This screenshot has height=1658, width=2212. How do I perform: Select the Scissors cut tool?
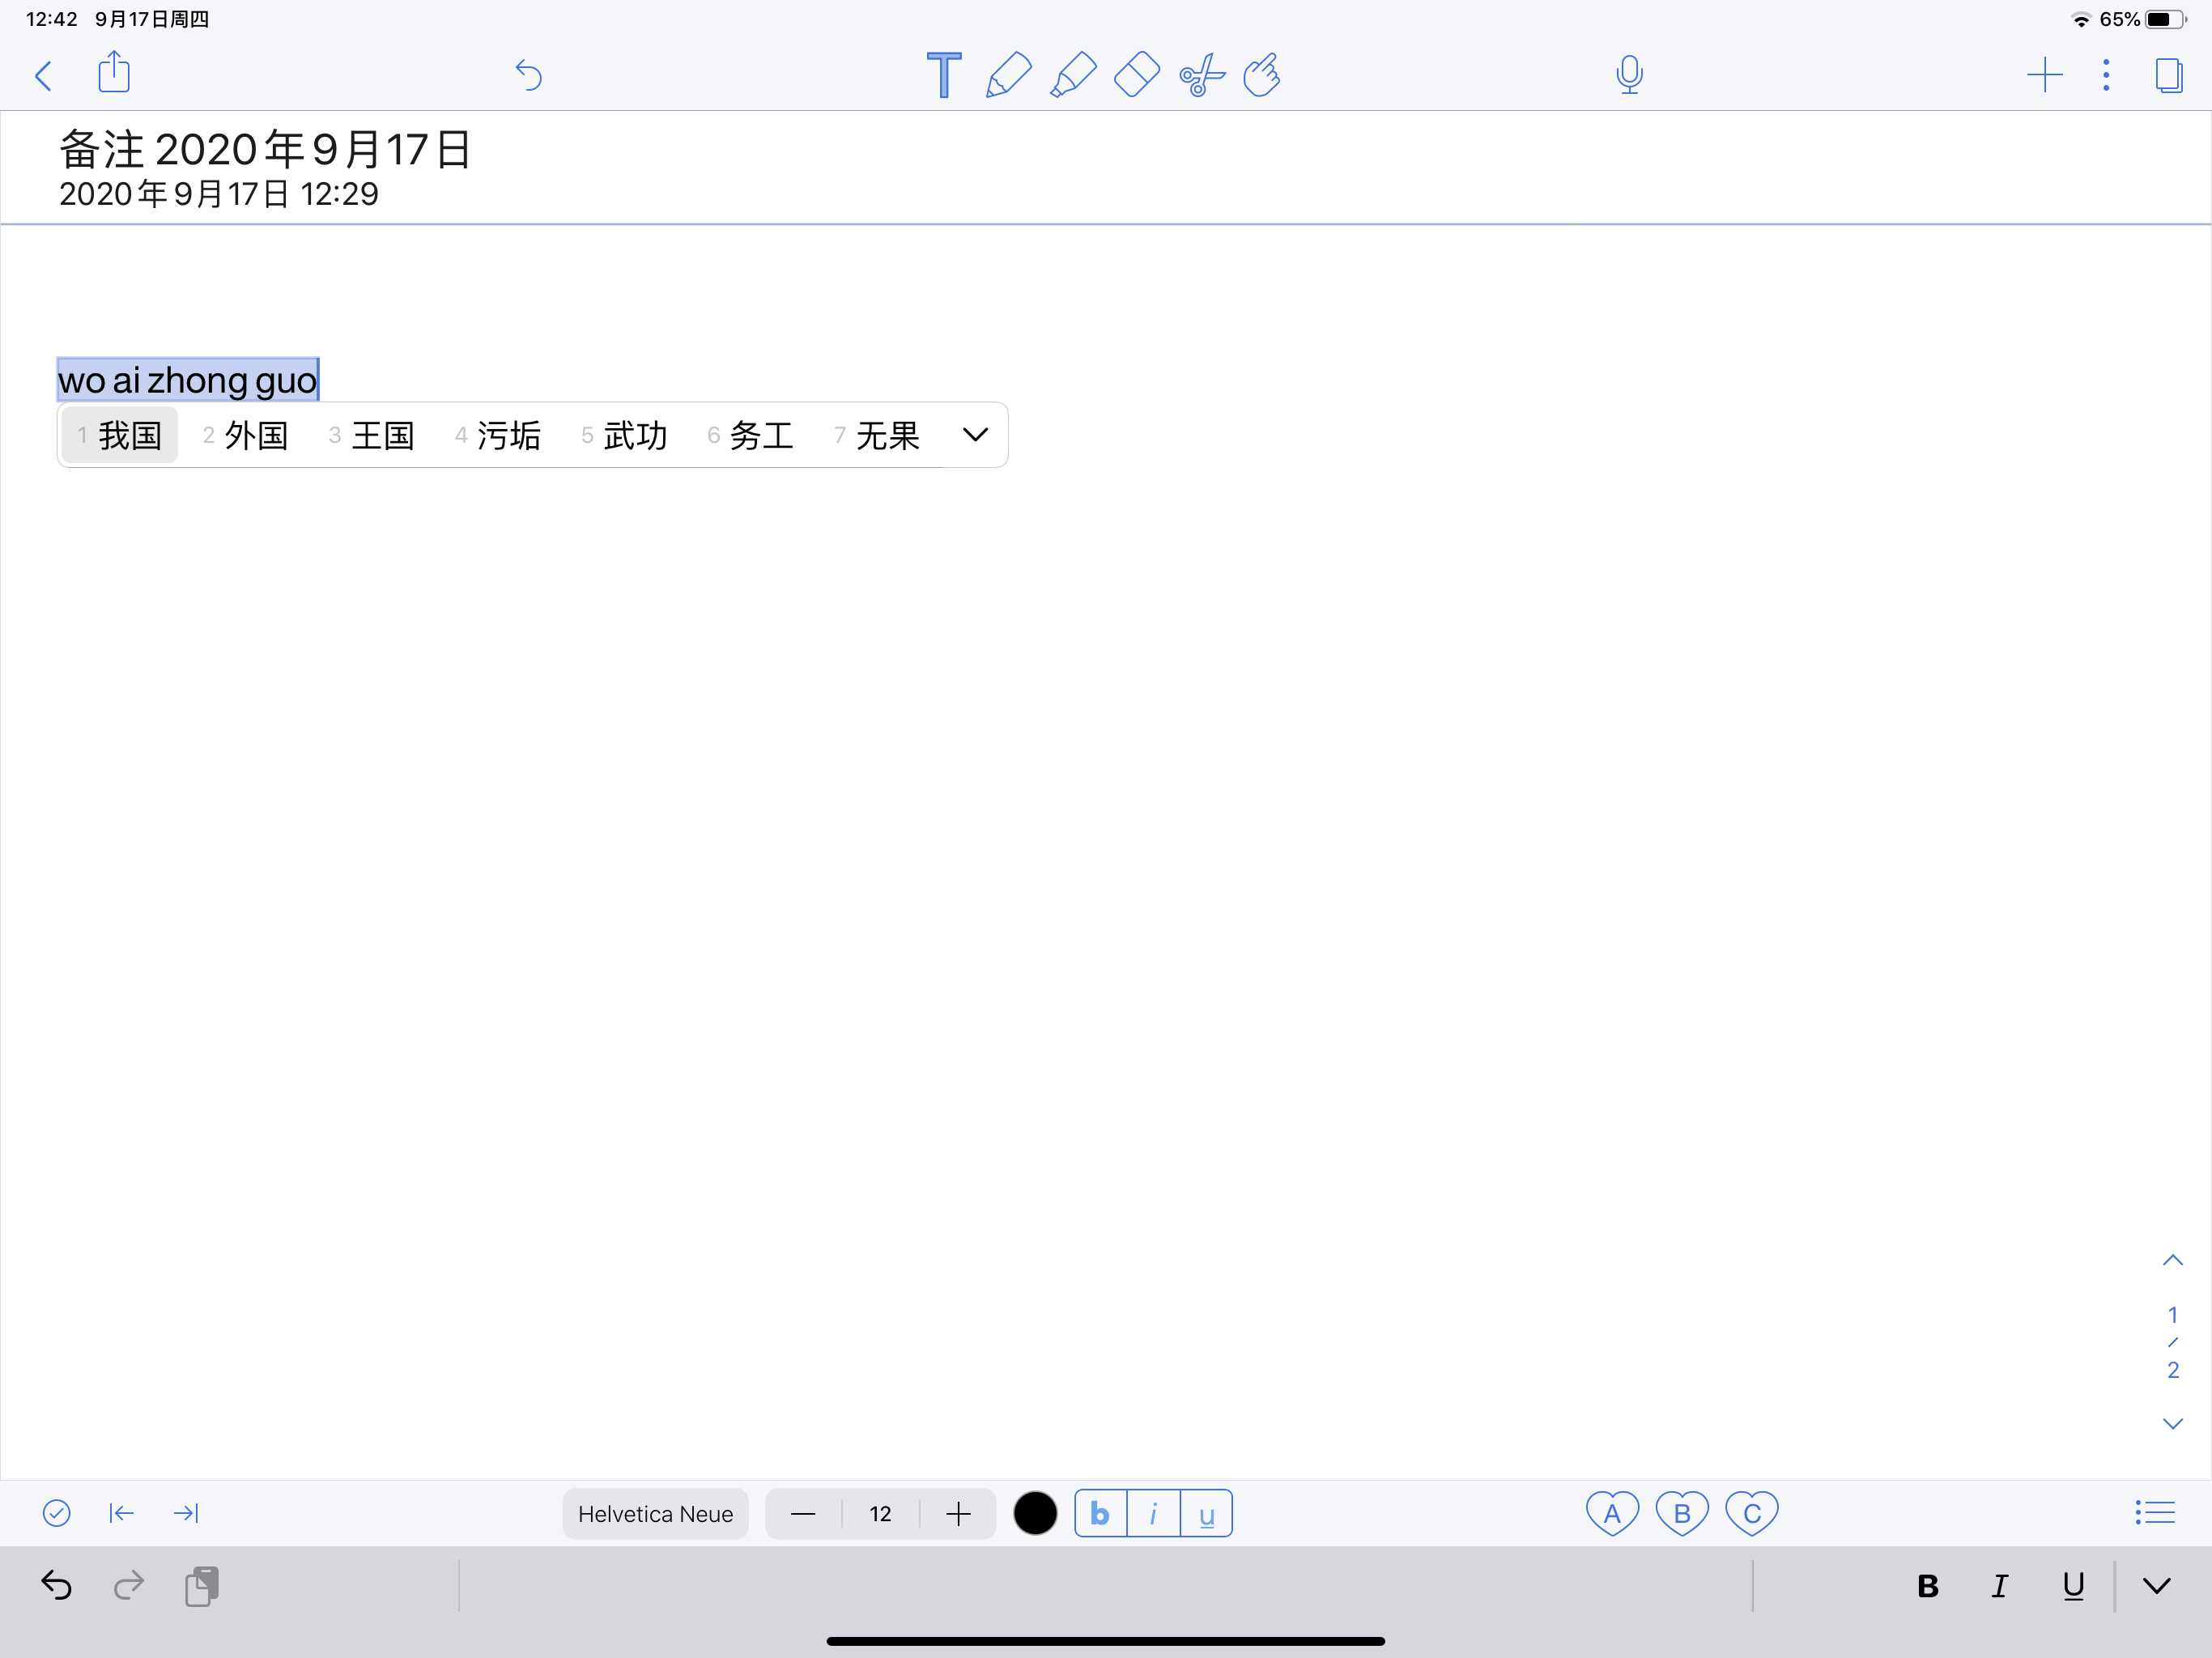point(1201,75)
